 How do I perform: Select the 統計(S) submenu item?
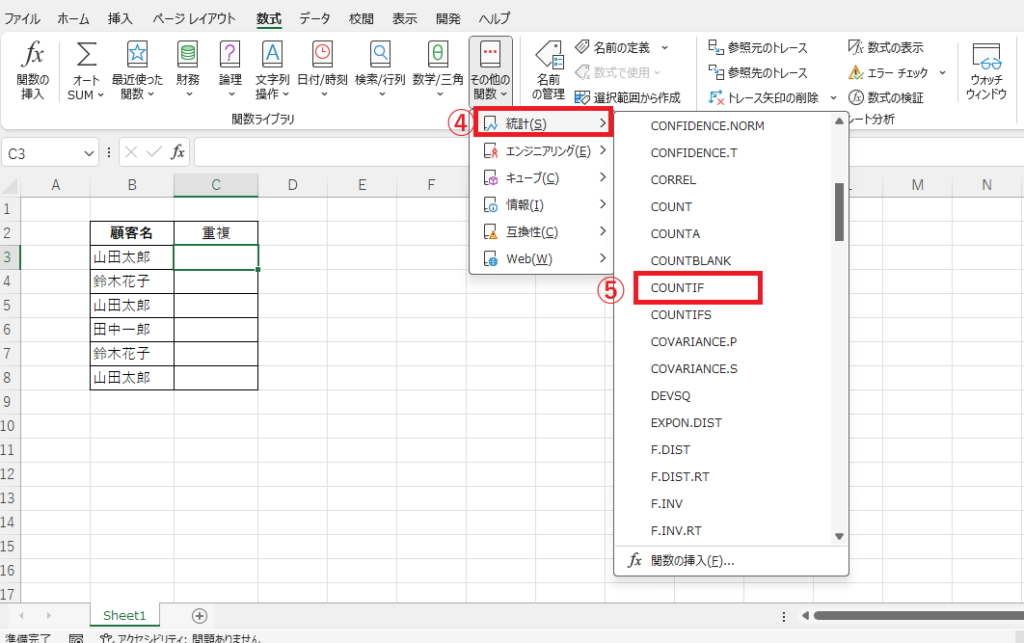click(x=541, y=123)
